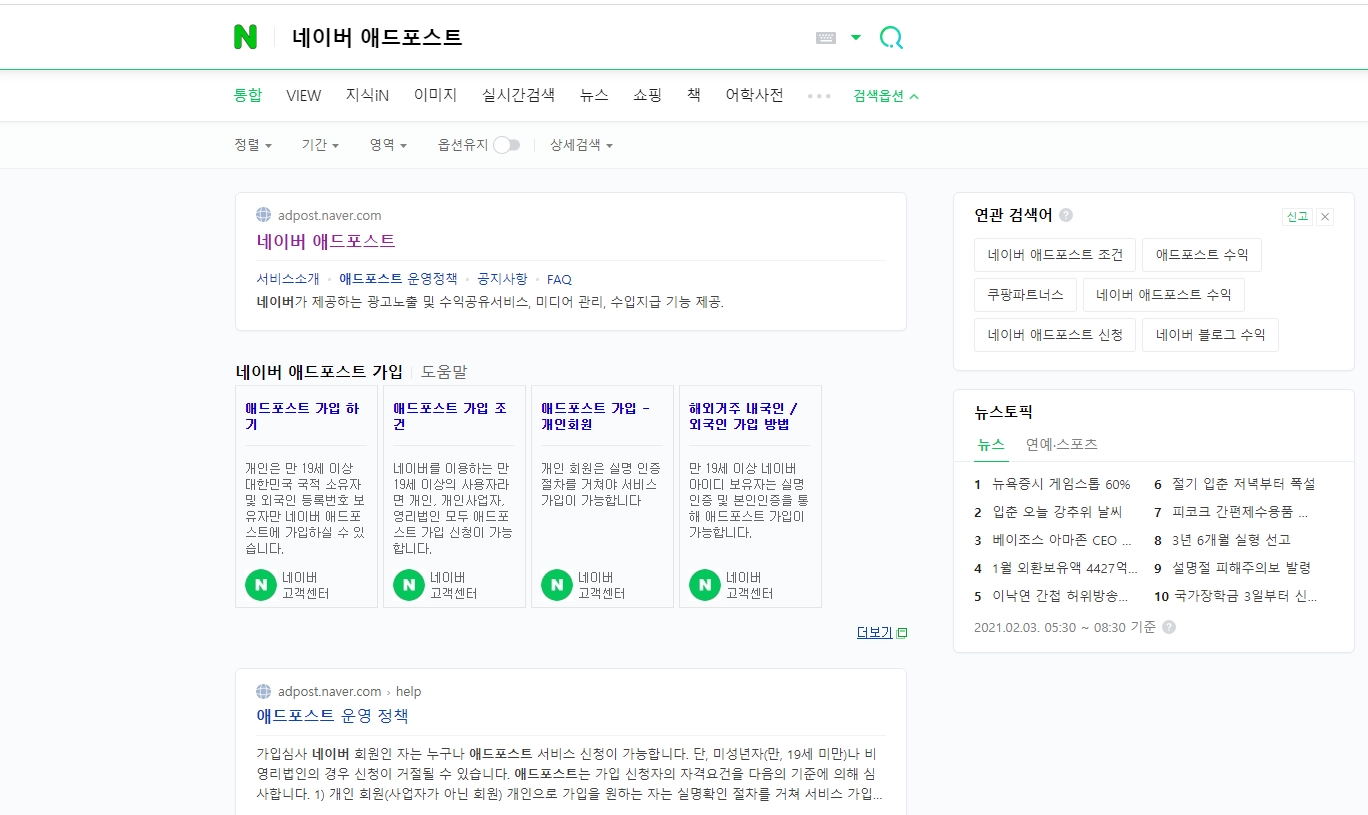Collapse the 검색옵션 panel
This screenshot has width=1368, height=815.
click(886, 96)
